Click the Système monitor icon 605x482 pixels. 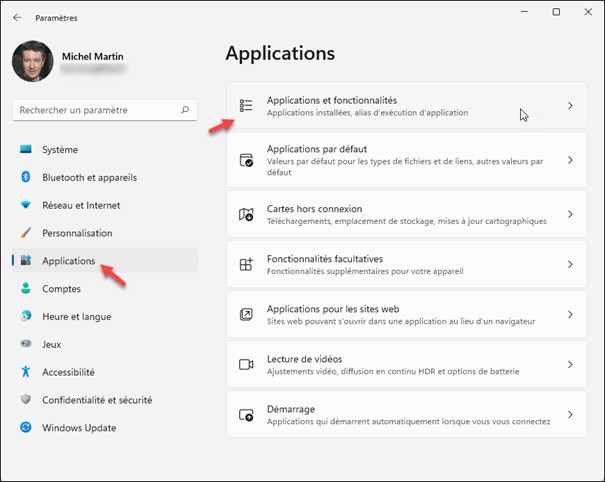click(x=26, y=149)
